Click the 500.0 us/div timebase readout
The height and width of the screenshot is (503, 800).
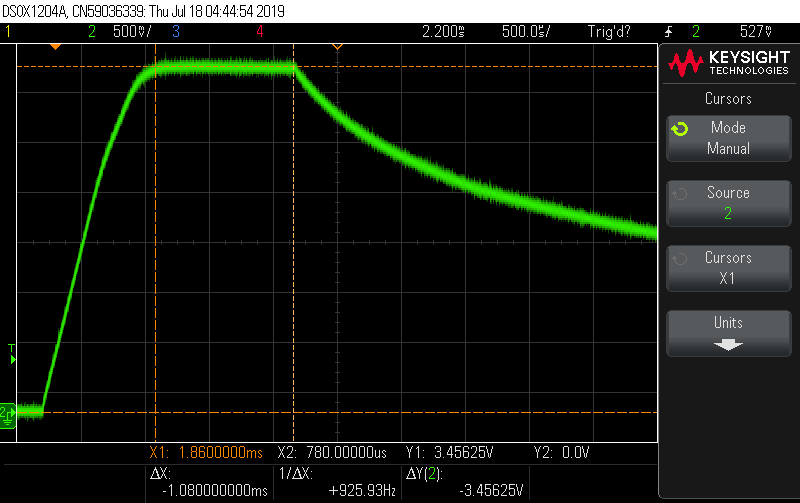(x=526, y=32)
